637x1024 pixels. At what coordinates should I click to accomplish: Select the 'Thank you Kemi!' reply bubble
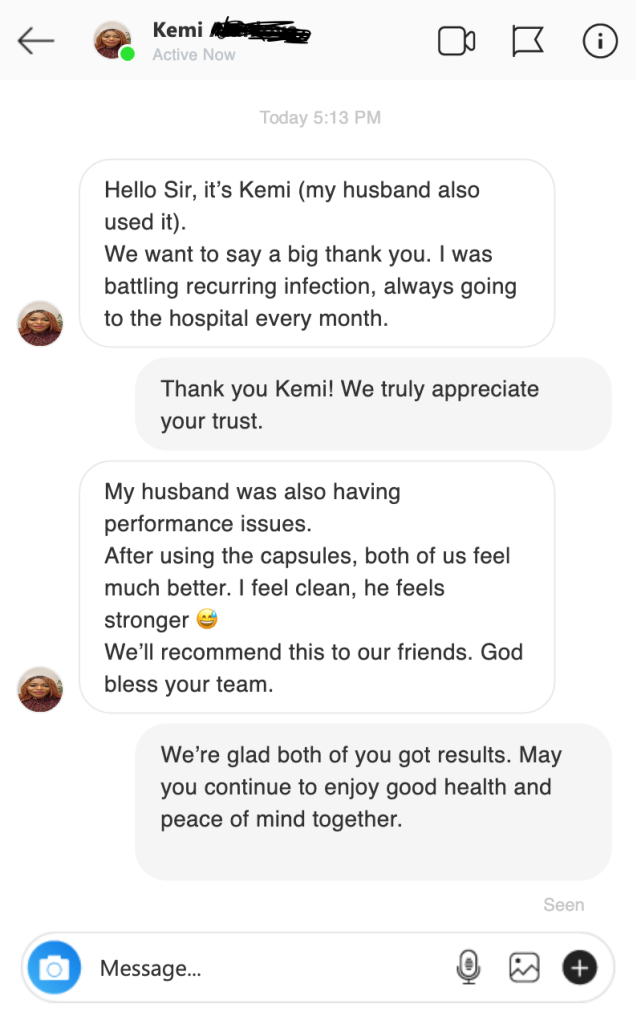(373, 404)
